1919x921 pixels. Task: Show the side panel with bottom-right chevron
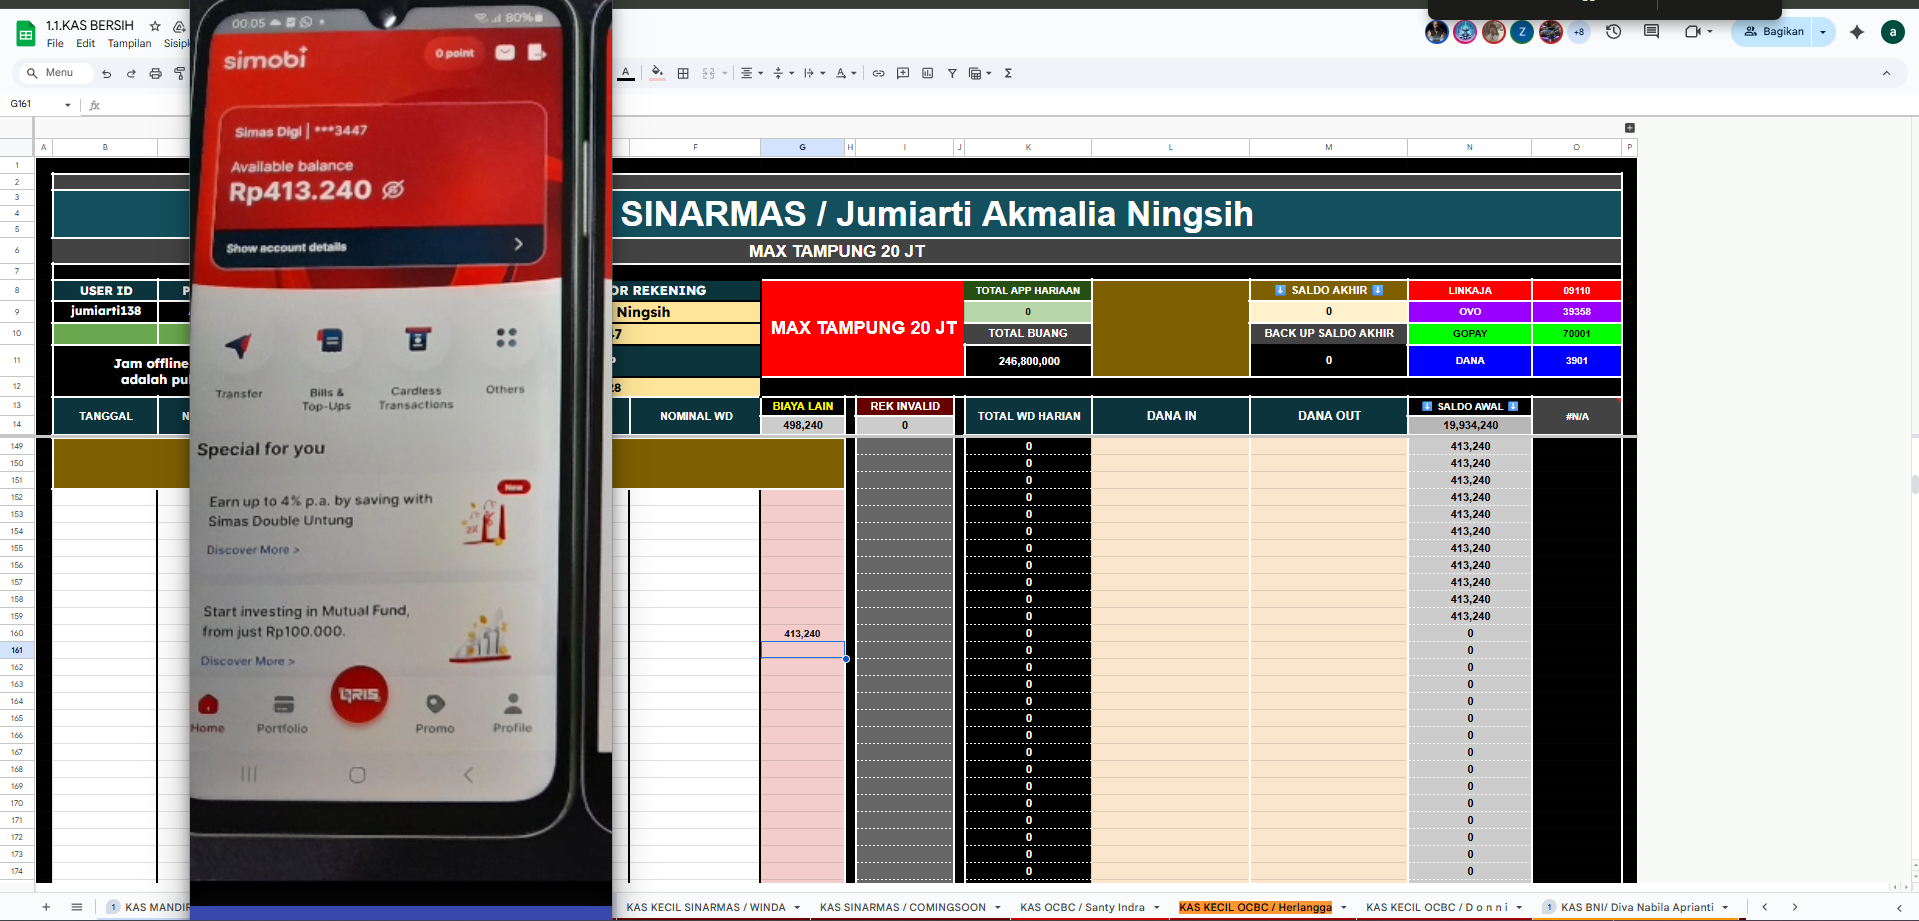(1899, 907)
